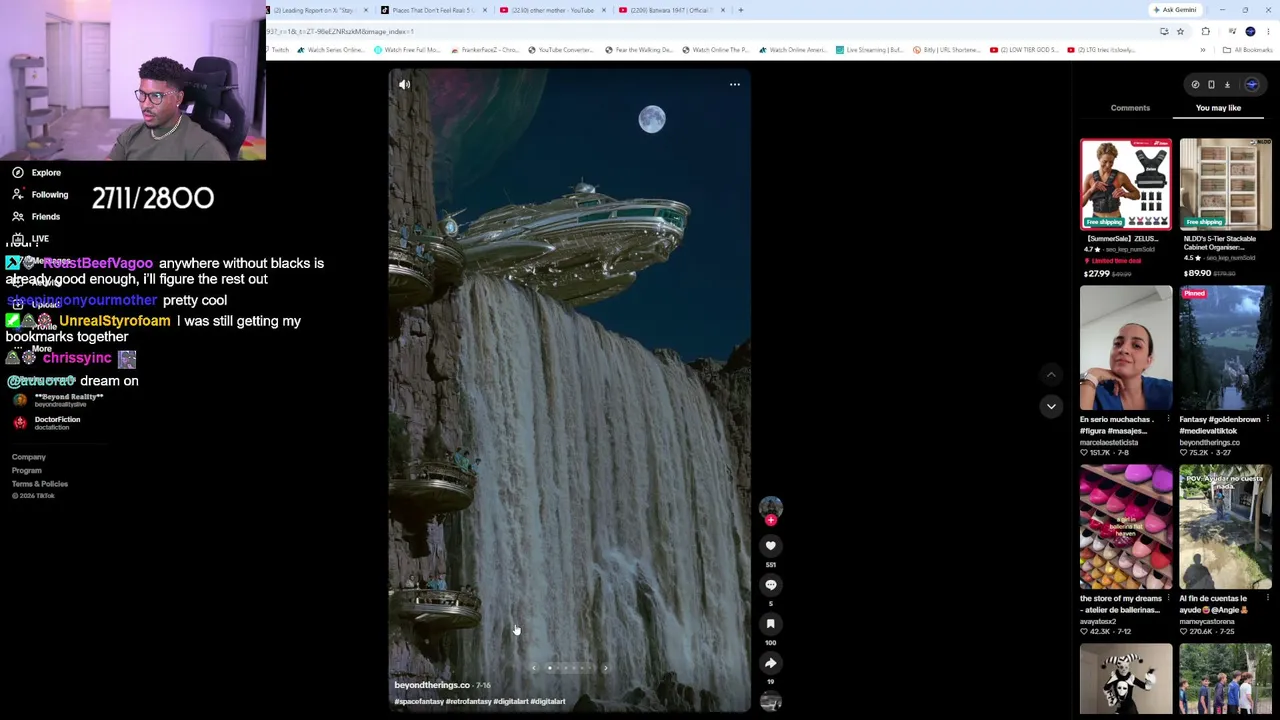Follow the creator with the red plus
The height and width of the screenshot is (720, 1280).
point(770,521)
